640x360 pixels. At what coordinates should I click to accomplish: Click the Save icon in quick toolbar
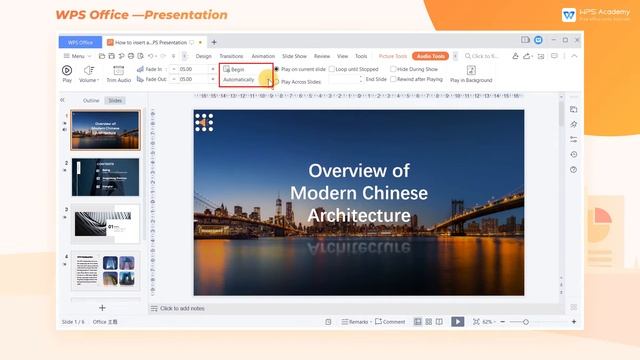[x=111, y=56]
